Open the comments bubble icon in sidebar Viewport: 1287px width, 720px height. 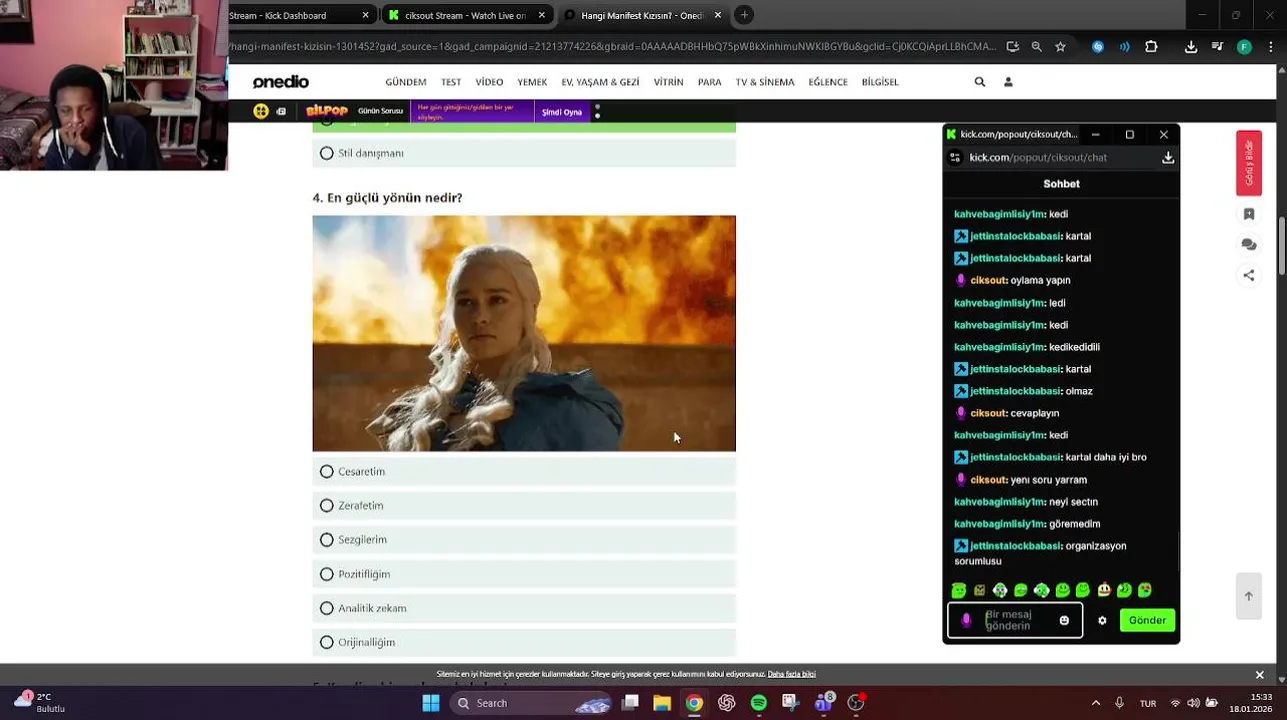click(1249, 244)
